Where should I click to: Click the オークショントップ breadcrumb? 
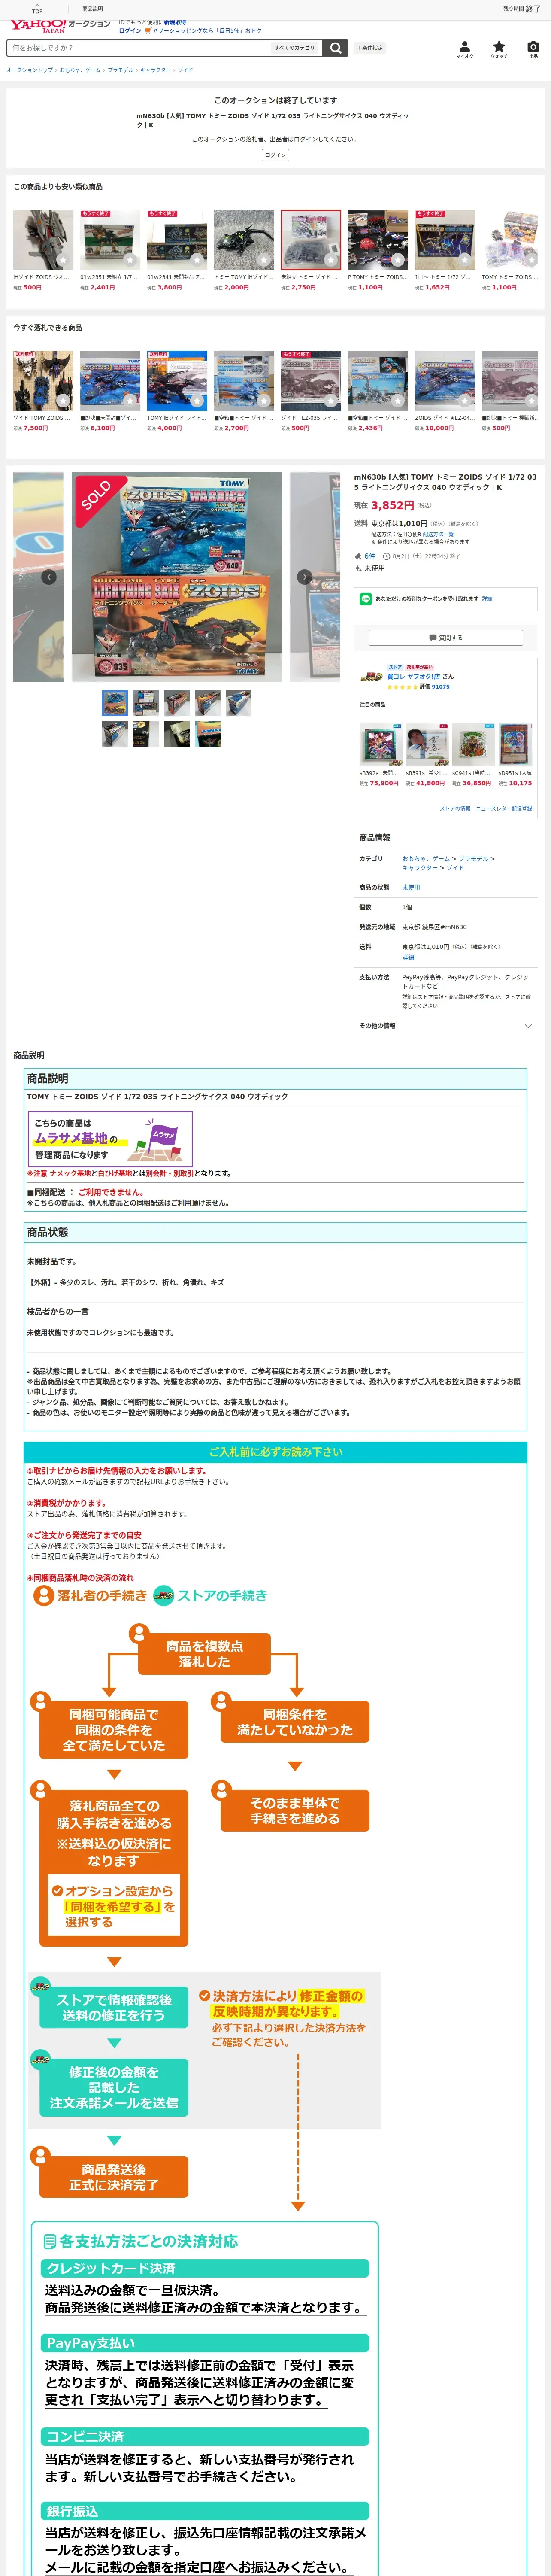(x=30, y=70)
